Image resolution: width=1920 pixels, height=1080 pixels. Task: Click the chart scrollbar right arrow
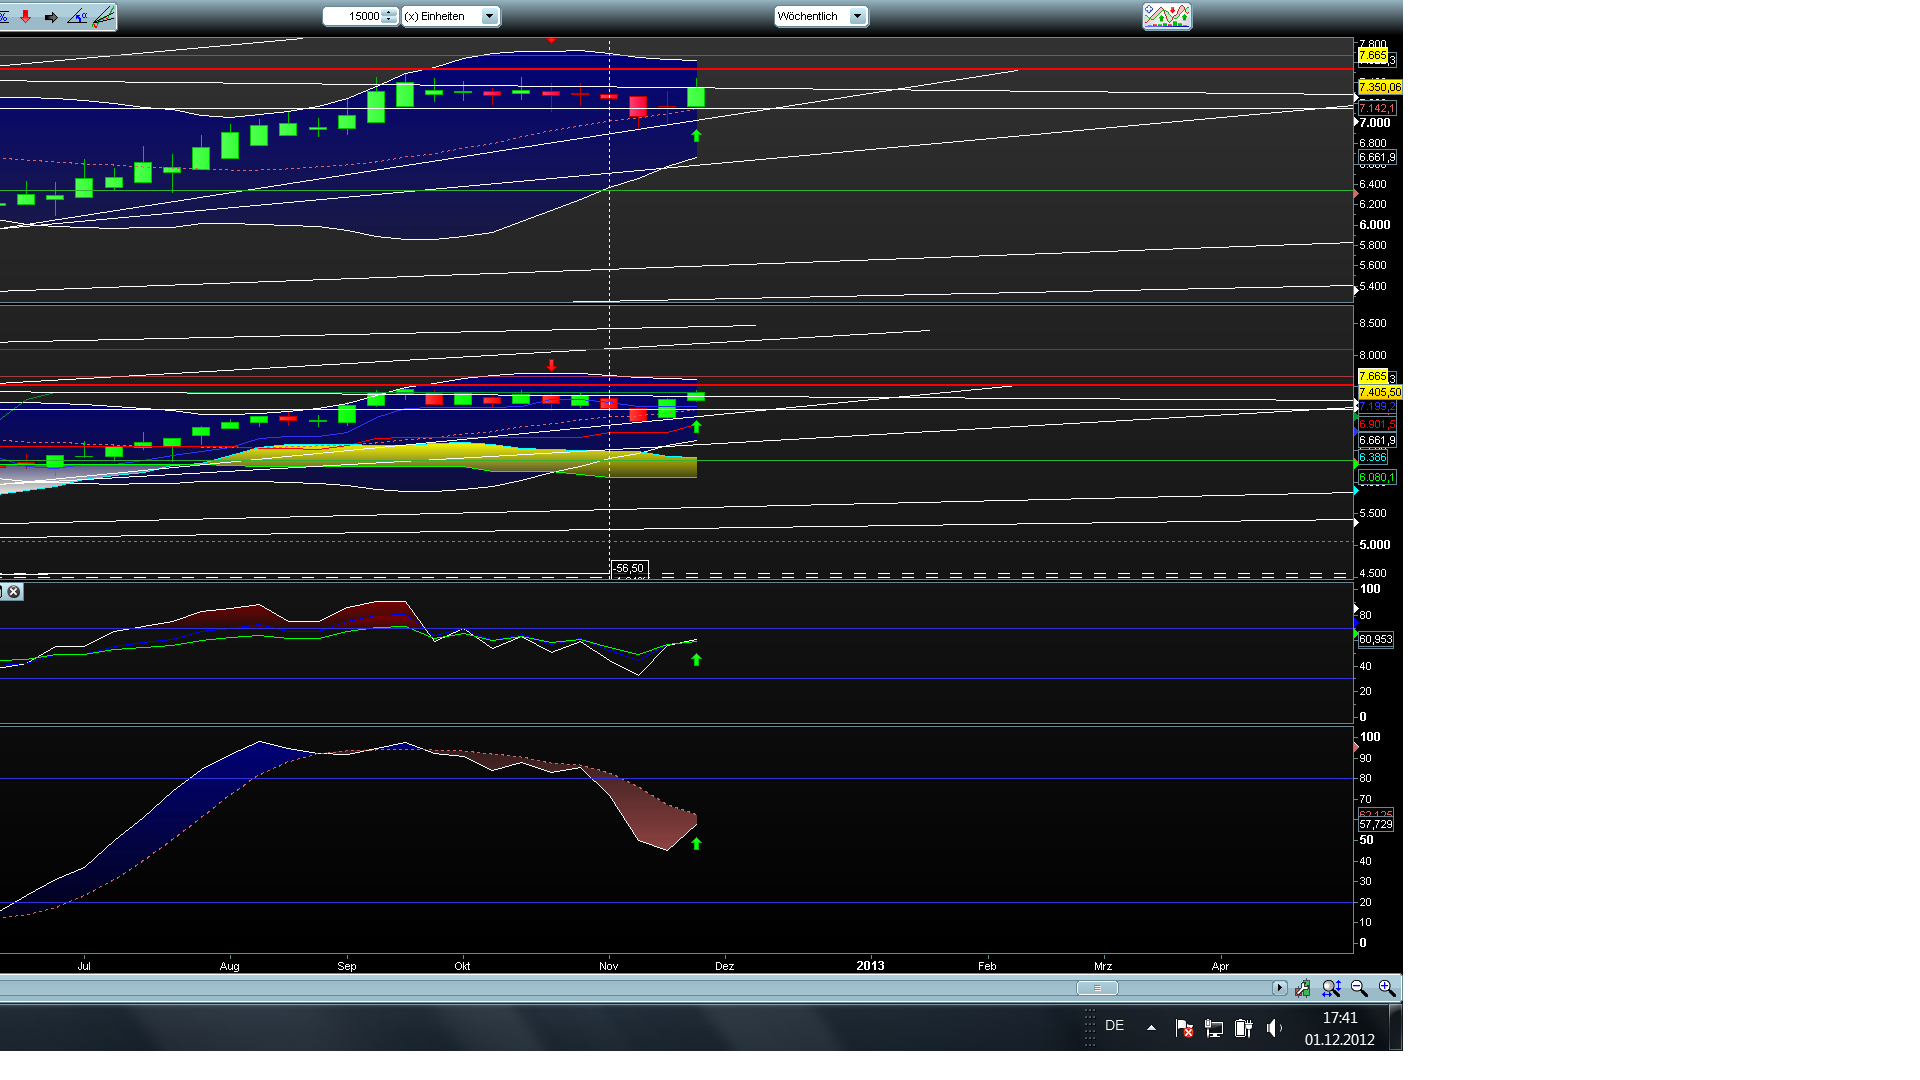pos(1279,988)
